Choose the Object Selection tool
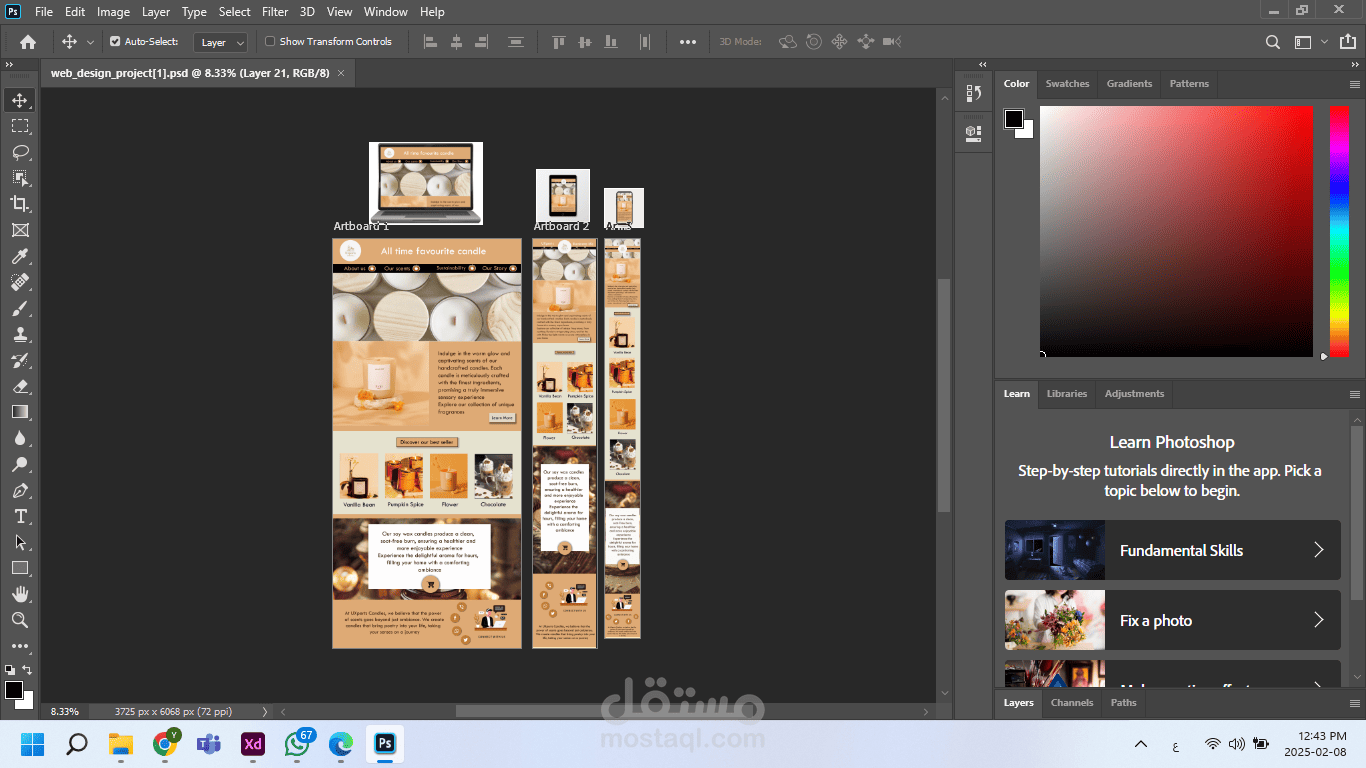 tap(20, 178)
